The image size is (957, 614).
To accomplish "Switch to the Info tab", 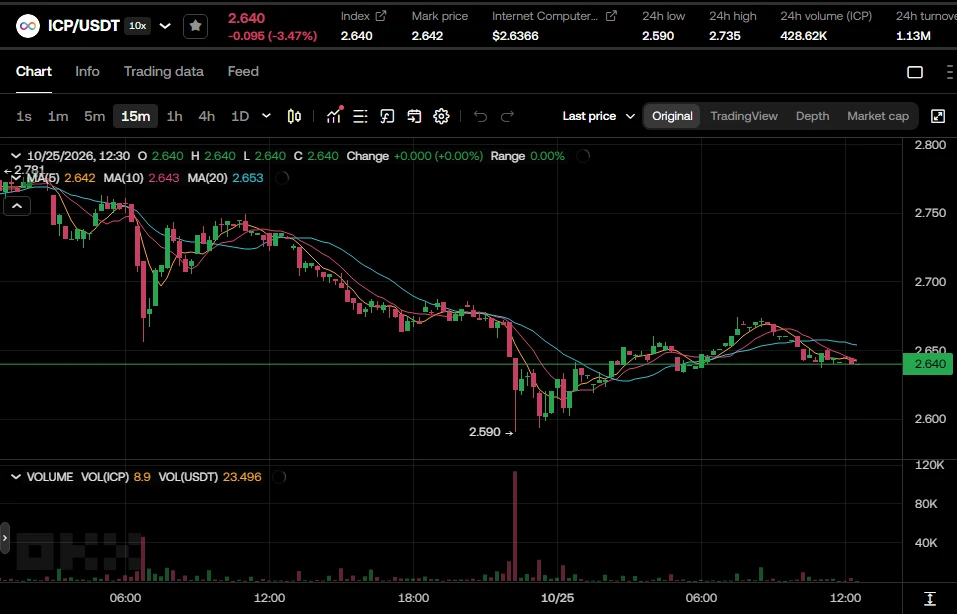I will click(87, 71).
